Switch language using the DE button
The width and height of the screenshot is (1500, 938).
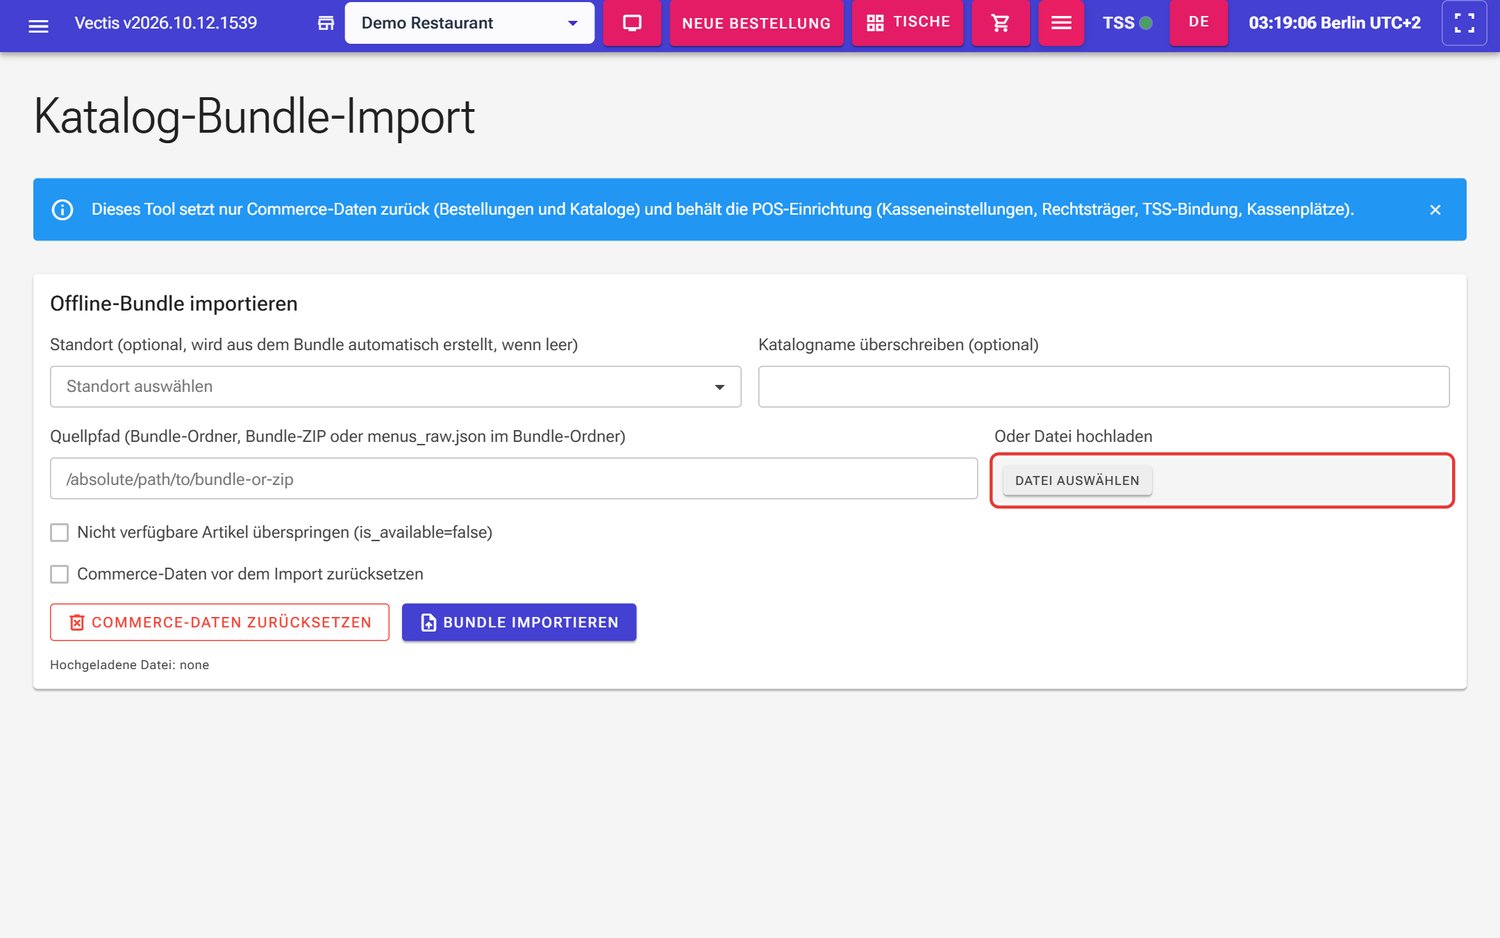click(1199, 23)
